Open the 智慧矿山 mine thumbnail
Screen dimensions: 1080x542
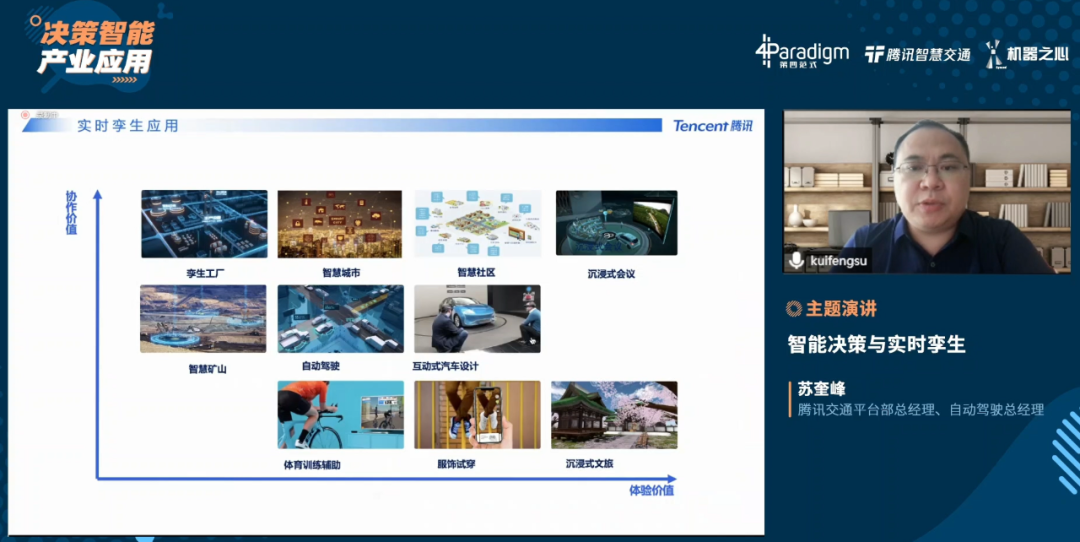tap(203, 319)
